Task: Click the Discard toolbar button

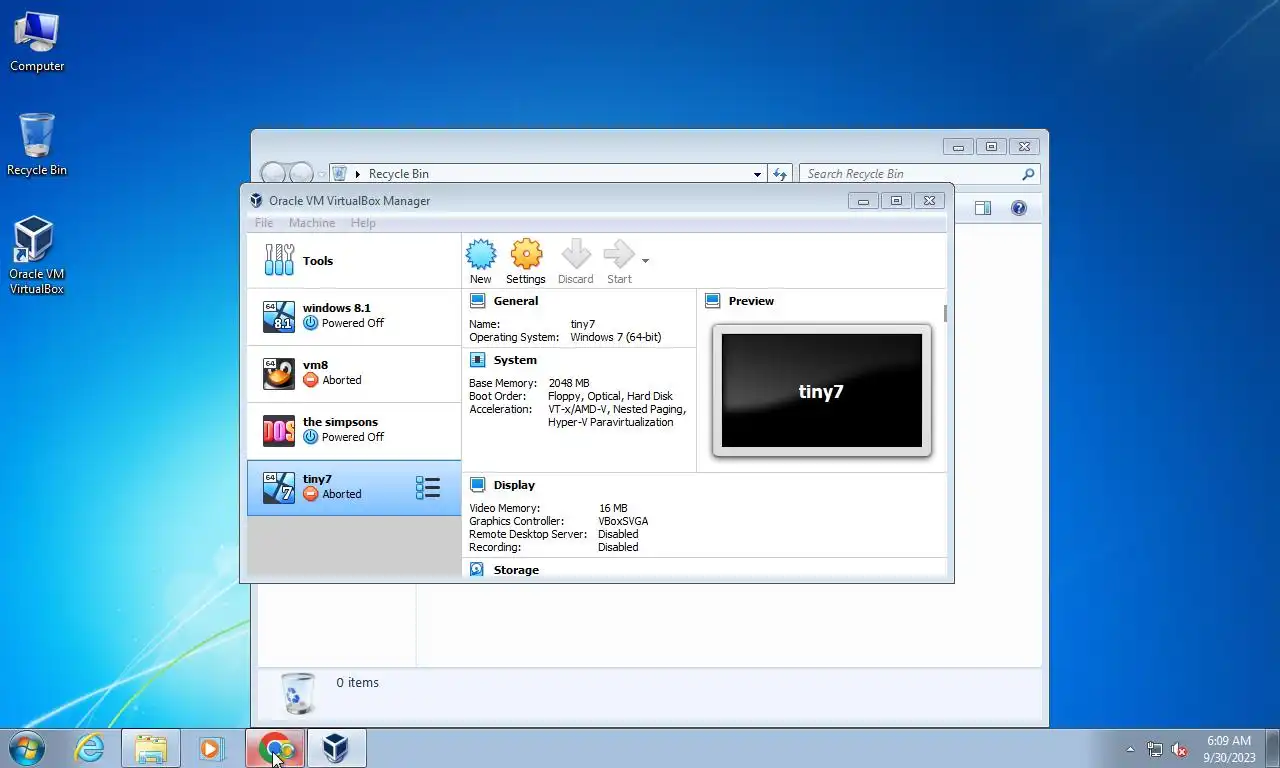Action: click(575, 262)
